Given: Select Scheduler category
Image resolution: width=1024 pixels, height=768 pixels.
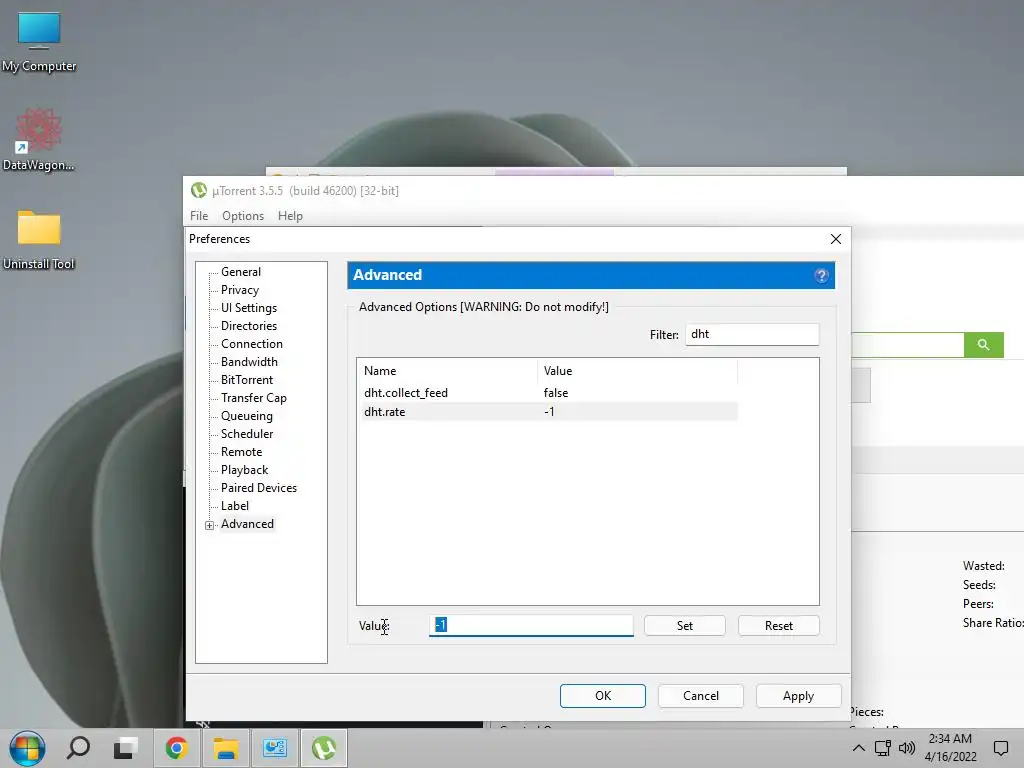Looking at the screenshot, I should [x=247, y=434].
